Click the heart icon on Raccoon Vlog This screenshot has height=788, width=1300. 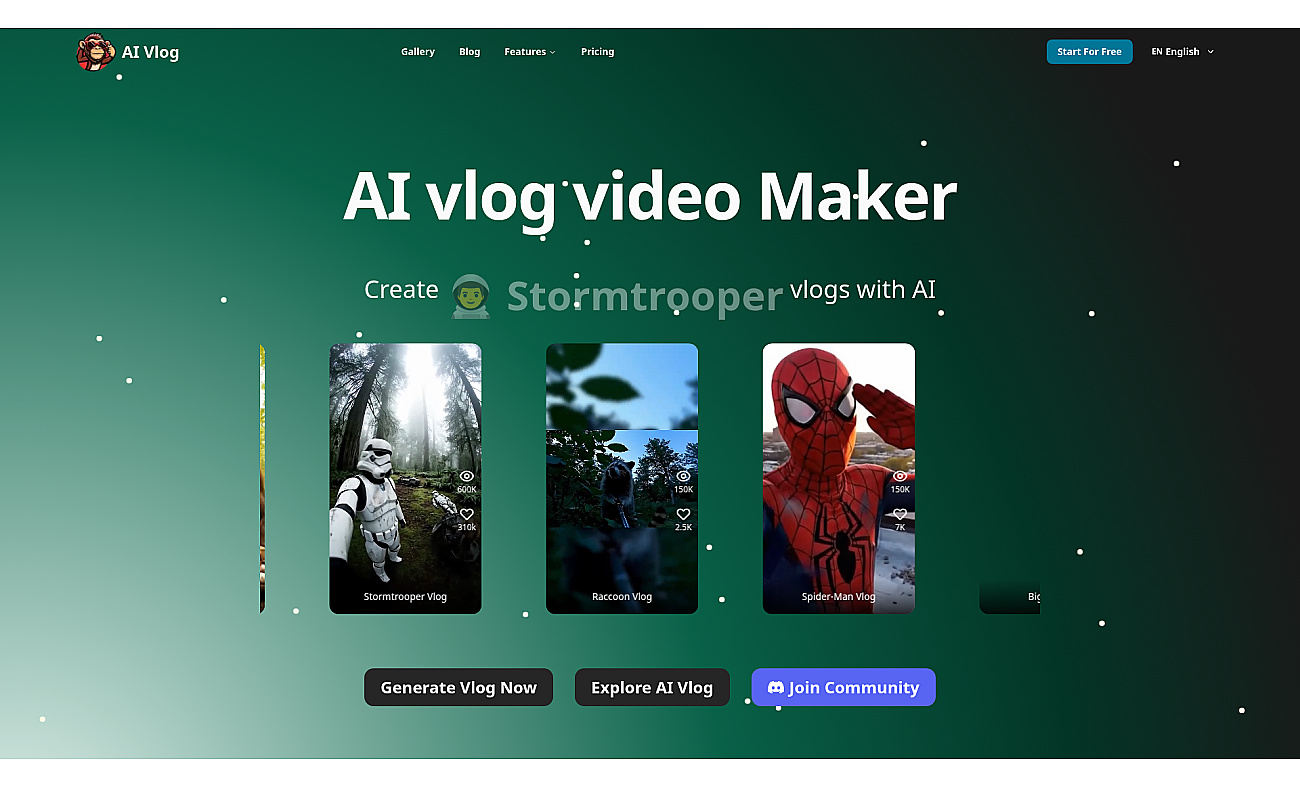pyautogui.click(x=683, y=514)
